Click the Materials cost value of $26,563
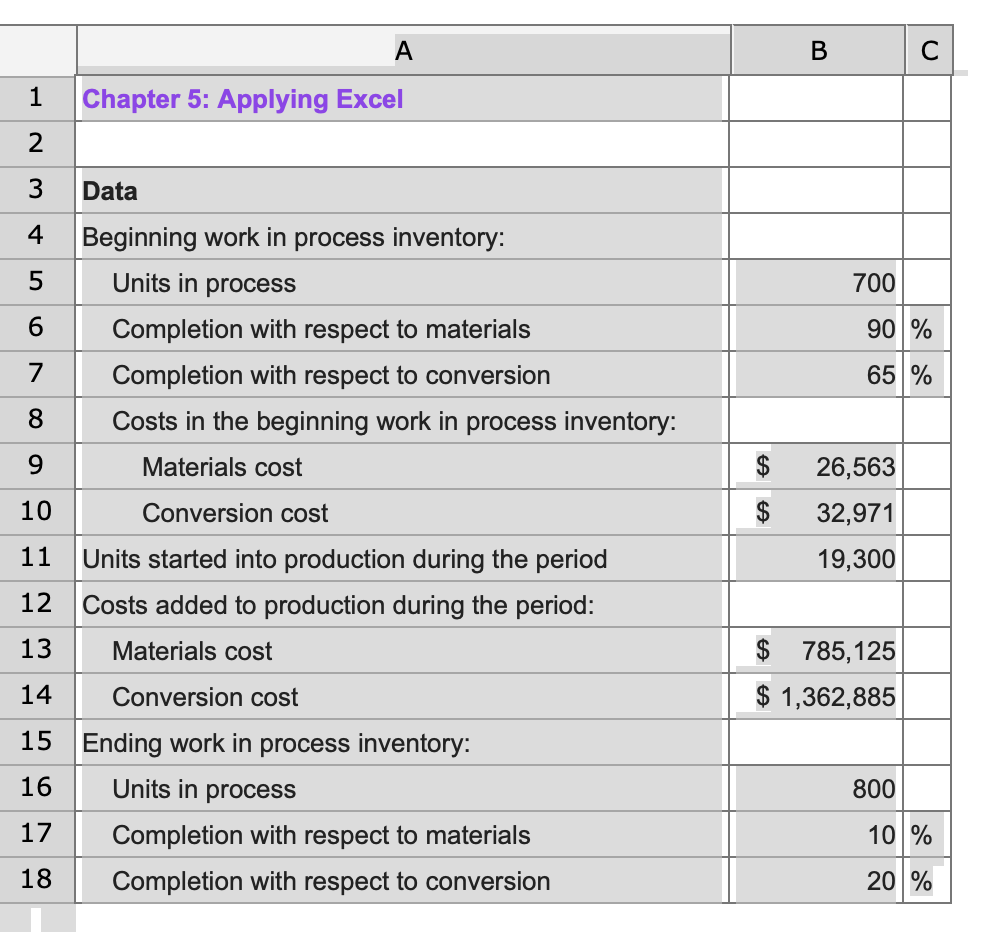Image resolution: width=996 pixels, height=932 pixels. tap(818, 467)
